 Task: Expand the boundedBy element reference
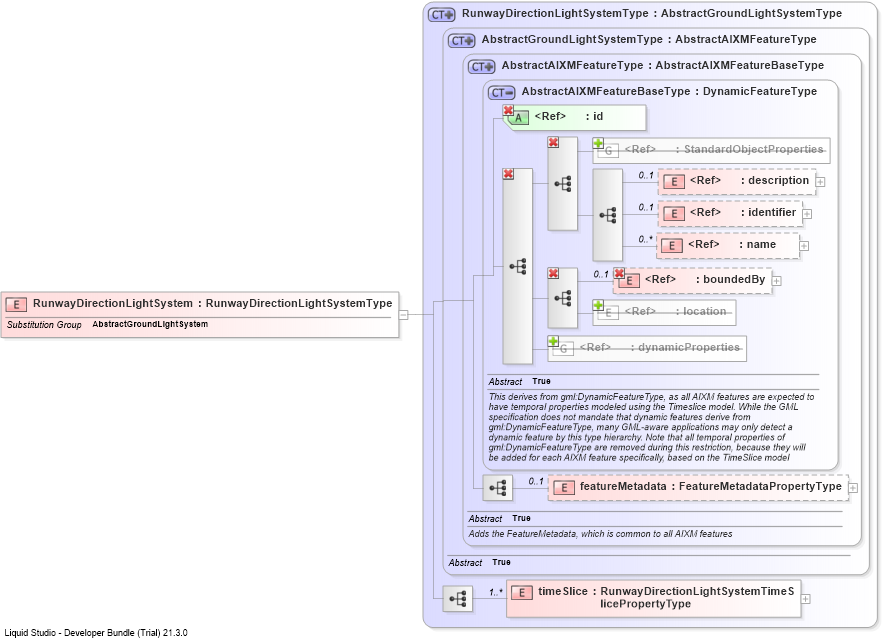click(776, 280)
